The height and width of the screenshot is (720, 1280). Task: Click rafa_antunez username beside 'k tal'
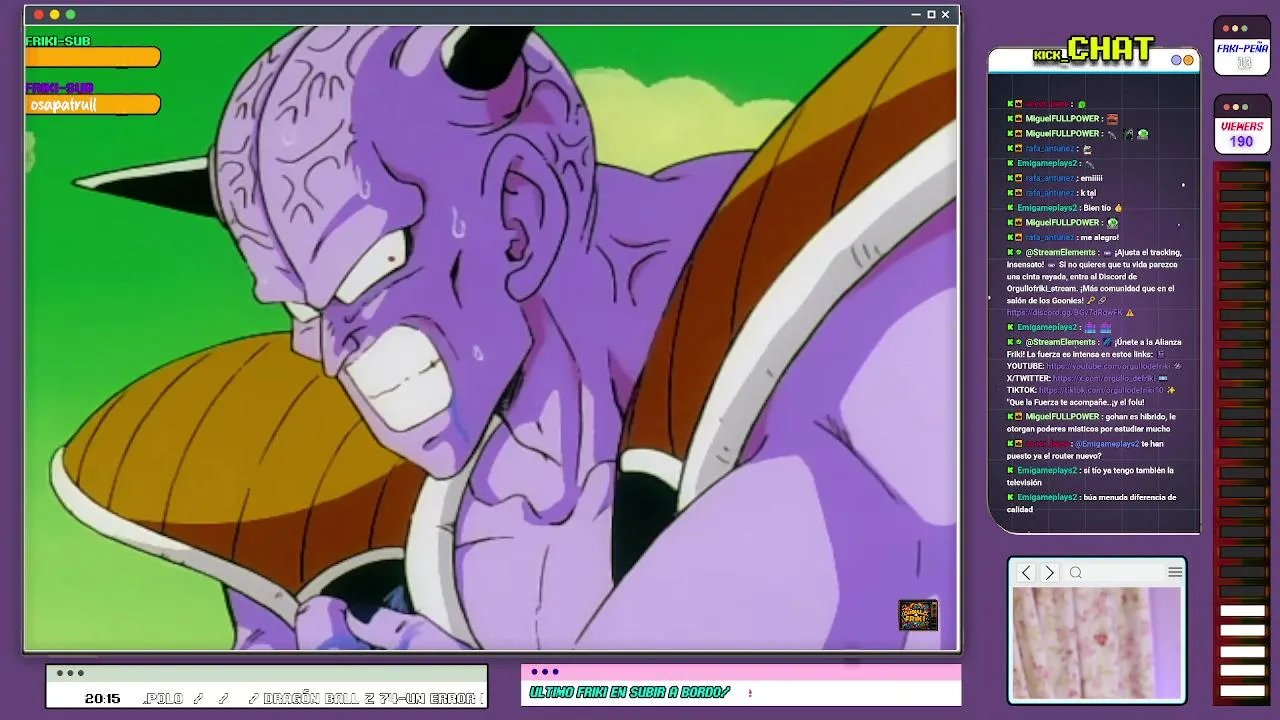[x=1050, y=193]
